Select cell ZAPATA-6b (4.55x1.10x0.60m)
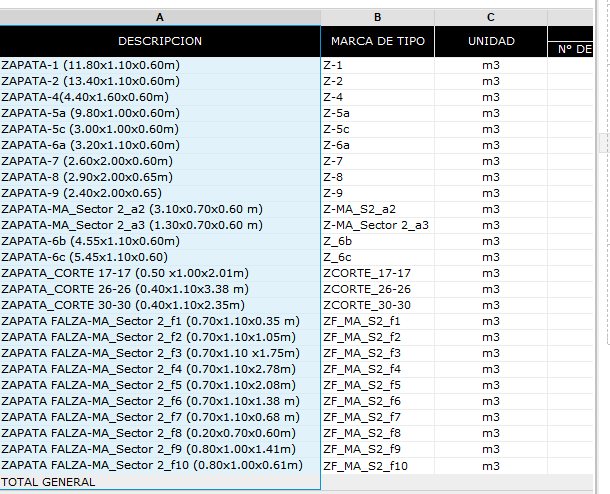 pyautogui.click(x=160, y=241)
